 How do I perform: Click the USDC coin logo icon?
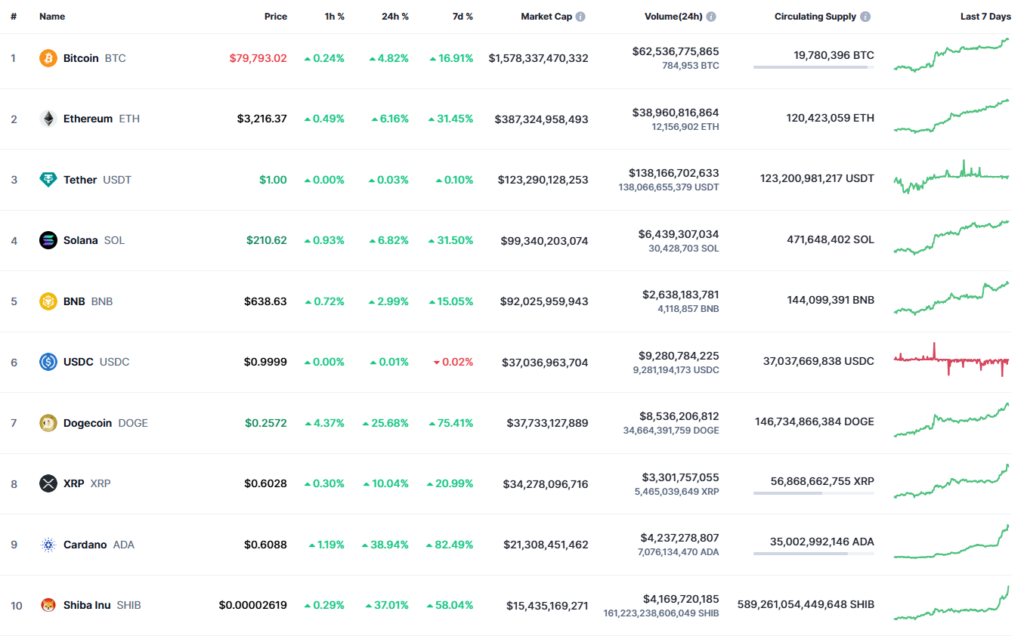(48, 362)
